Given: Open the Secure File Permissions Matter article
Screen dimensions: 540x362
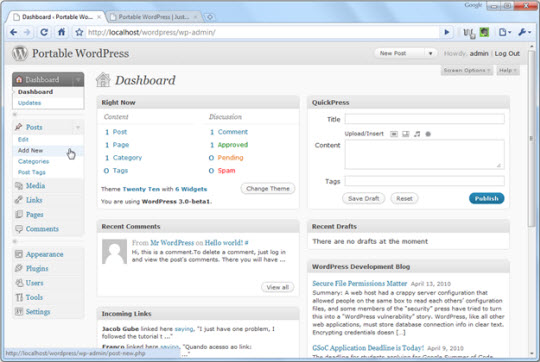Looking at the screenshot, I should 360,283.
